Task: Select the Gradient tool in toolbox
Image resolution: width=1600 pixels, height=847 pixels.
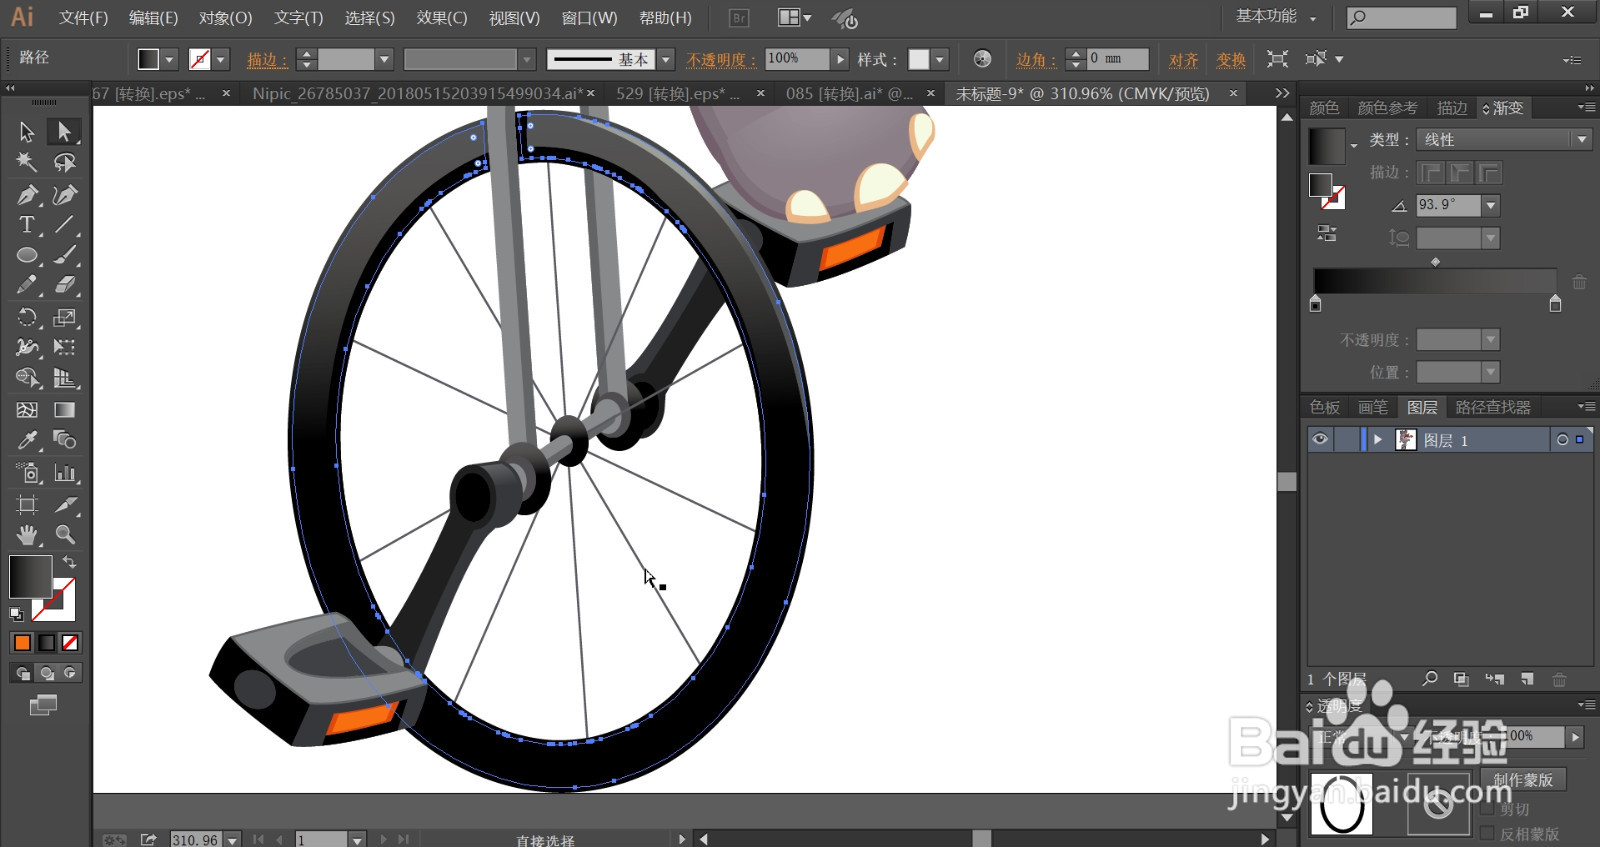Action: (x=65, y=410)
